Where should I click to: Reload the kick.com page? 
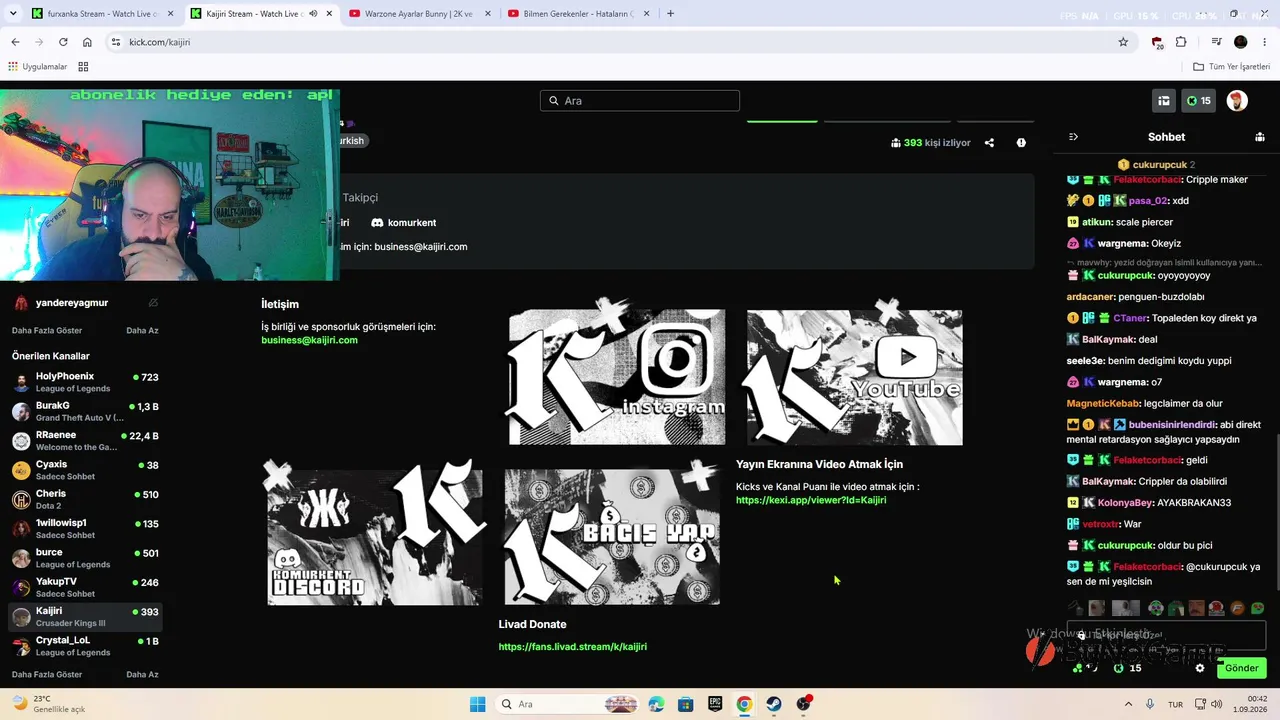63,42
